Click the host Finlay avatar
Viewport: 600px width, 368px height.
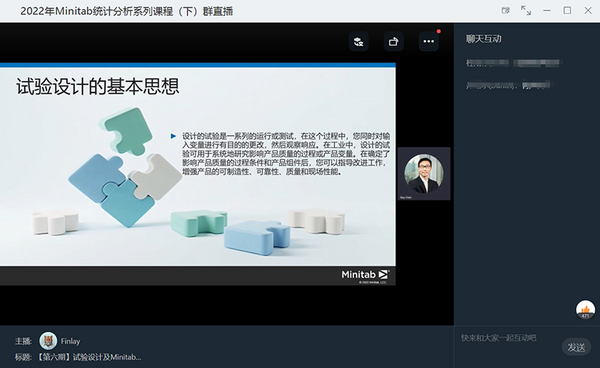click(48, 341)
